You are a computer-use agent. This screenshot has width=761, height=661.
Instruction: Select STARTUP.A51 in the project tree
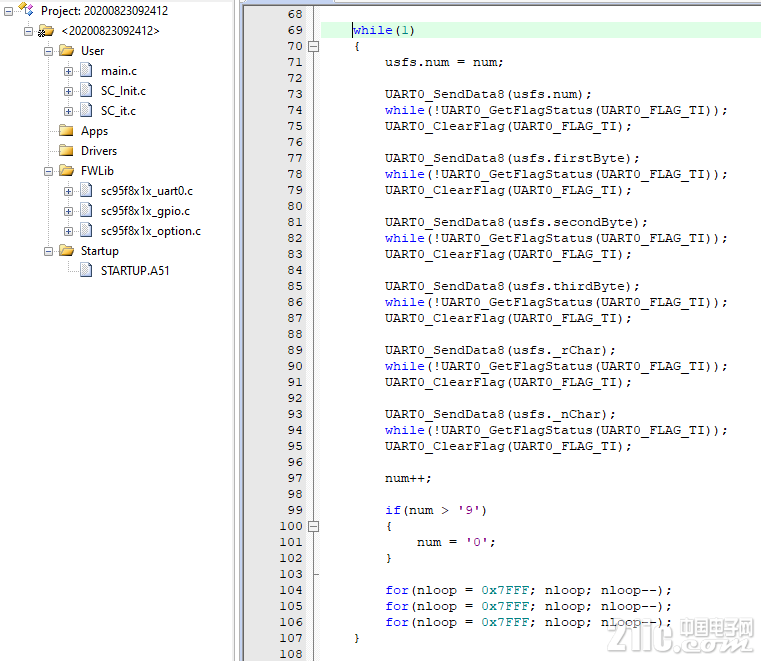click(135, 271)
